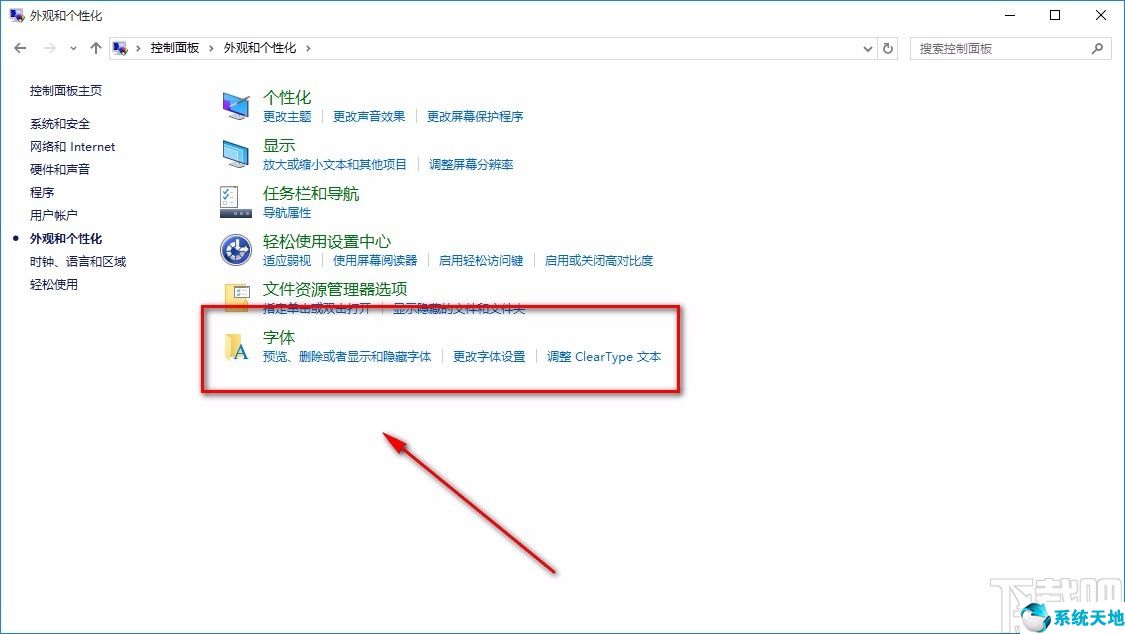This screenshot has height=634, width=1125.
Task: Open the 调整 ClearType 文本 link
Action: click(x=604, y=356)
